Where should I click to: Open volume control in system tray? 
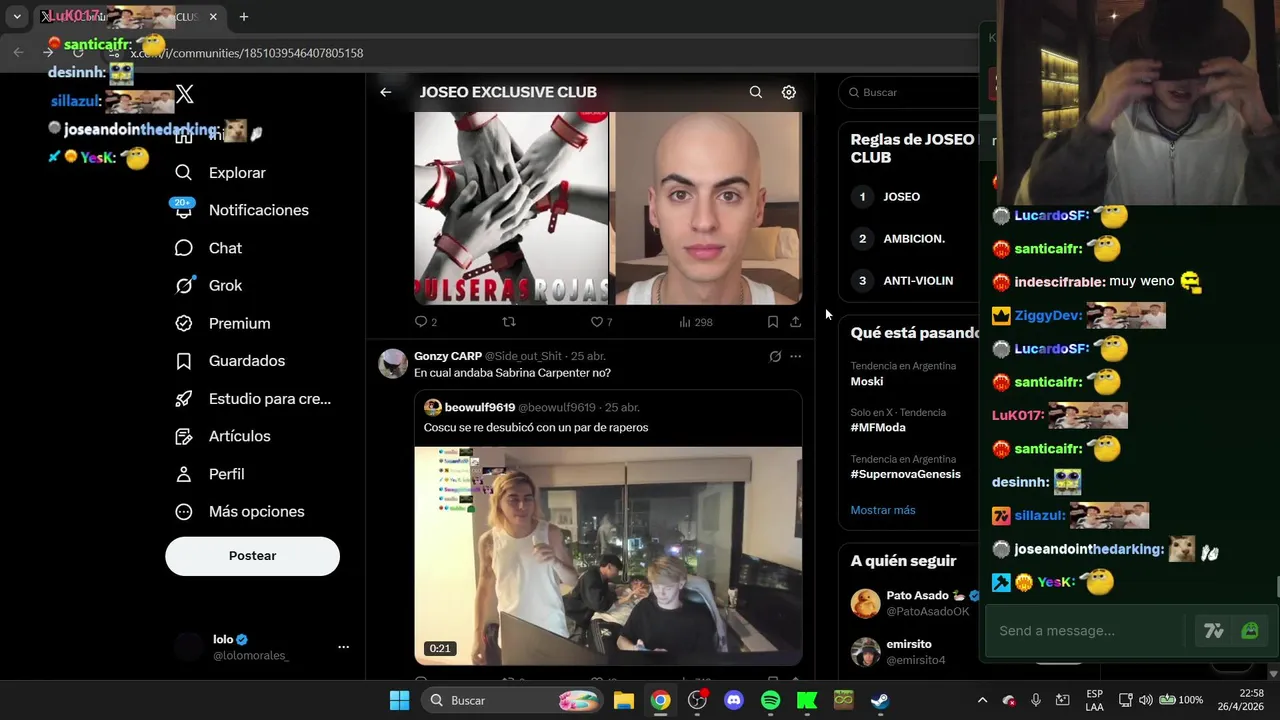1146,700
